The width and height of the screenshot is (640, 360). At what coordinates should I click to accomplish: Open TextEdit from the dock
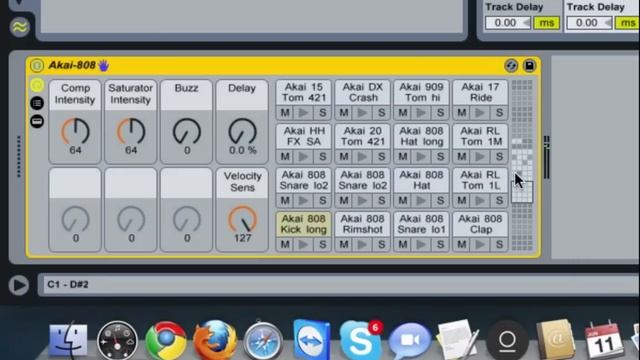point(457,340)
